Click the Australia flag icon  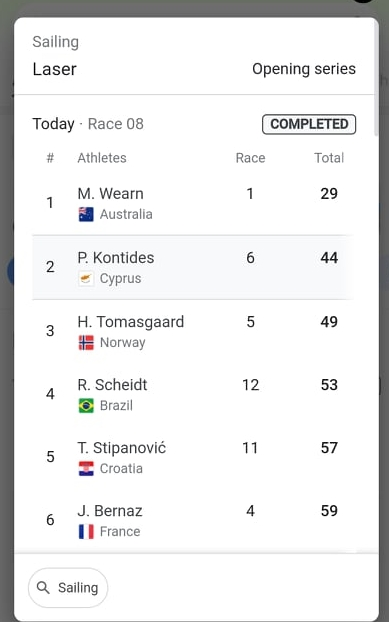(x=86, y=214)
